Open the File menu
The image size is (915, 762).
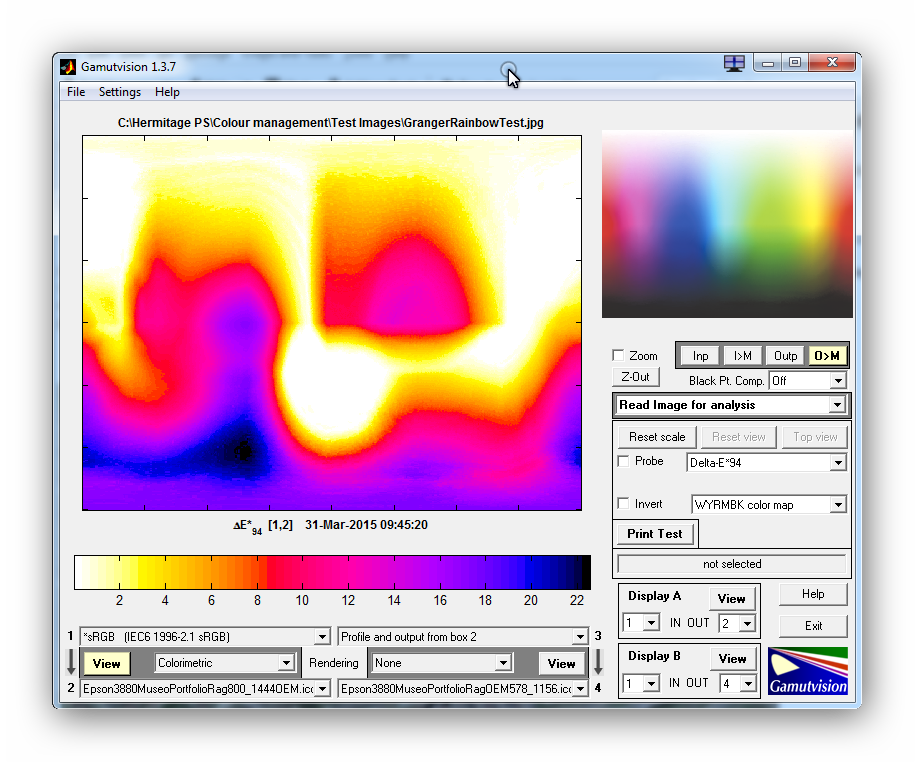click(x=76, y=92)
